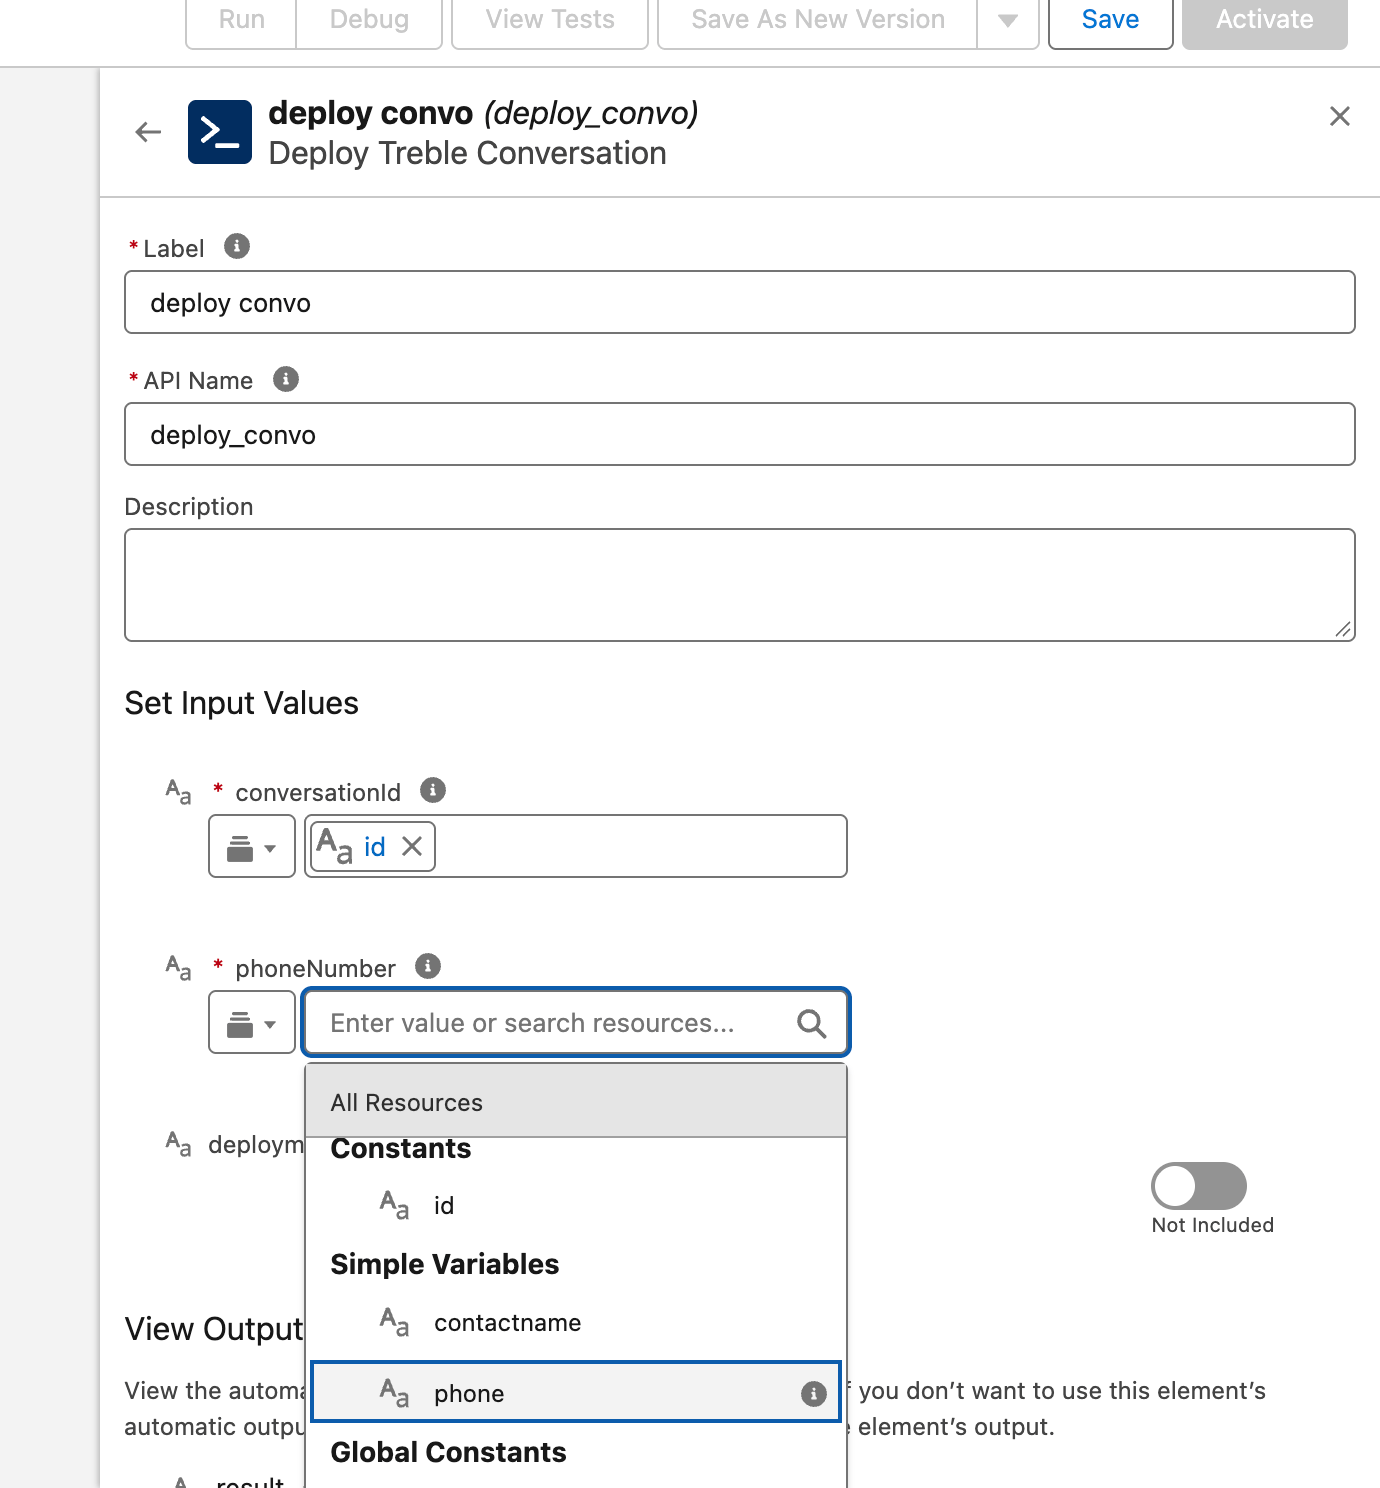1380x1488 pixels.
Task: Select the phone variable from the list
Action: click(576, 1391)
